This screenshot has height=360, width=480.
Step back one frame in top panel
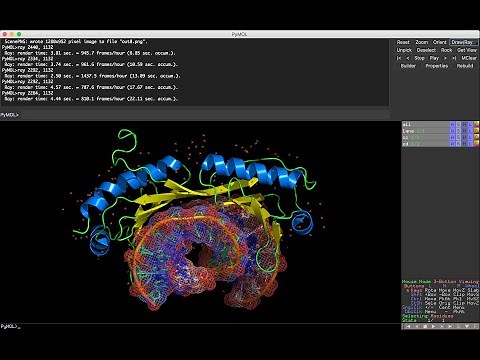coord(407,58)
